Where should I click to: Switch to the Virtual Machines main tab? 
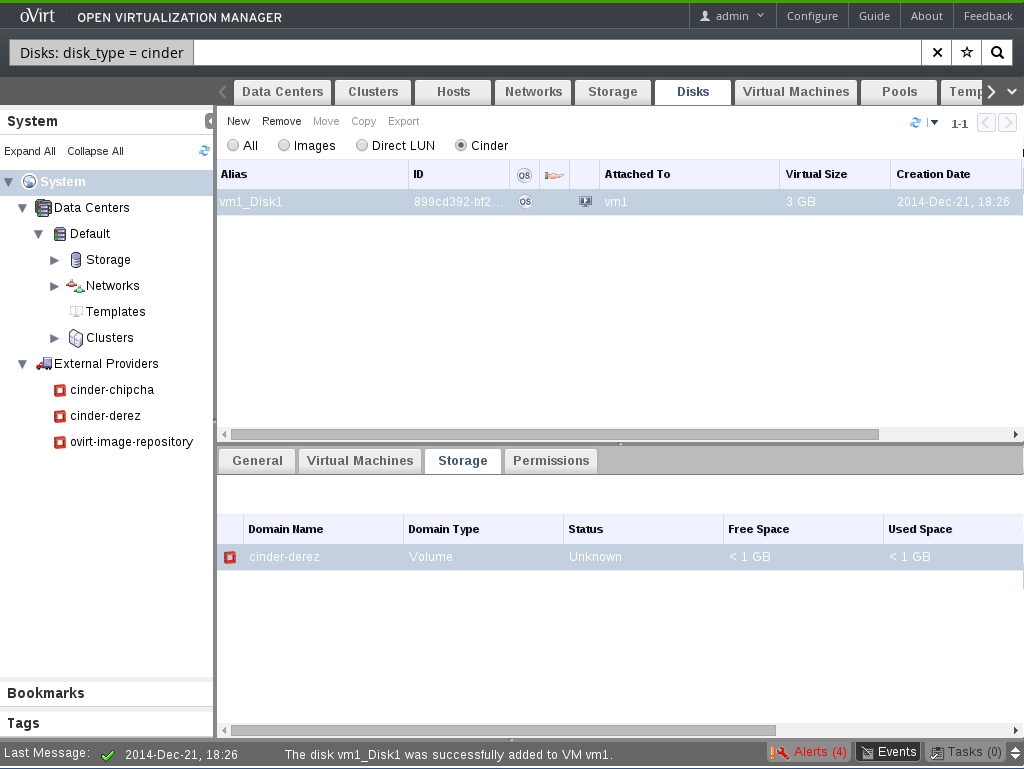pyautogui.click(x=795, y=92)
